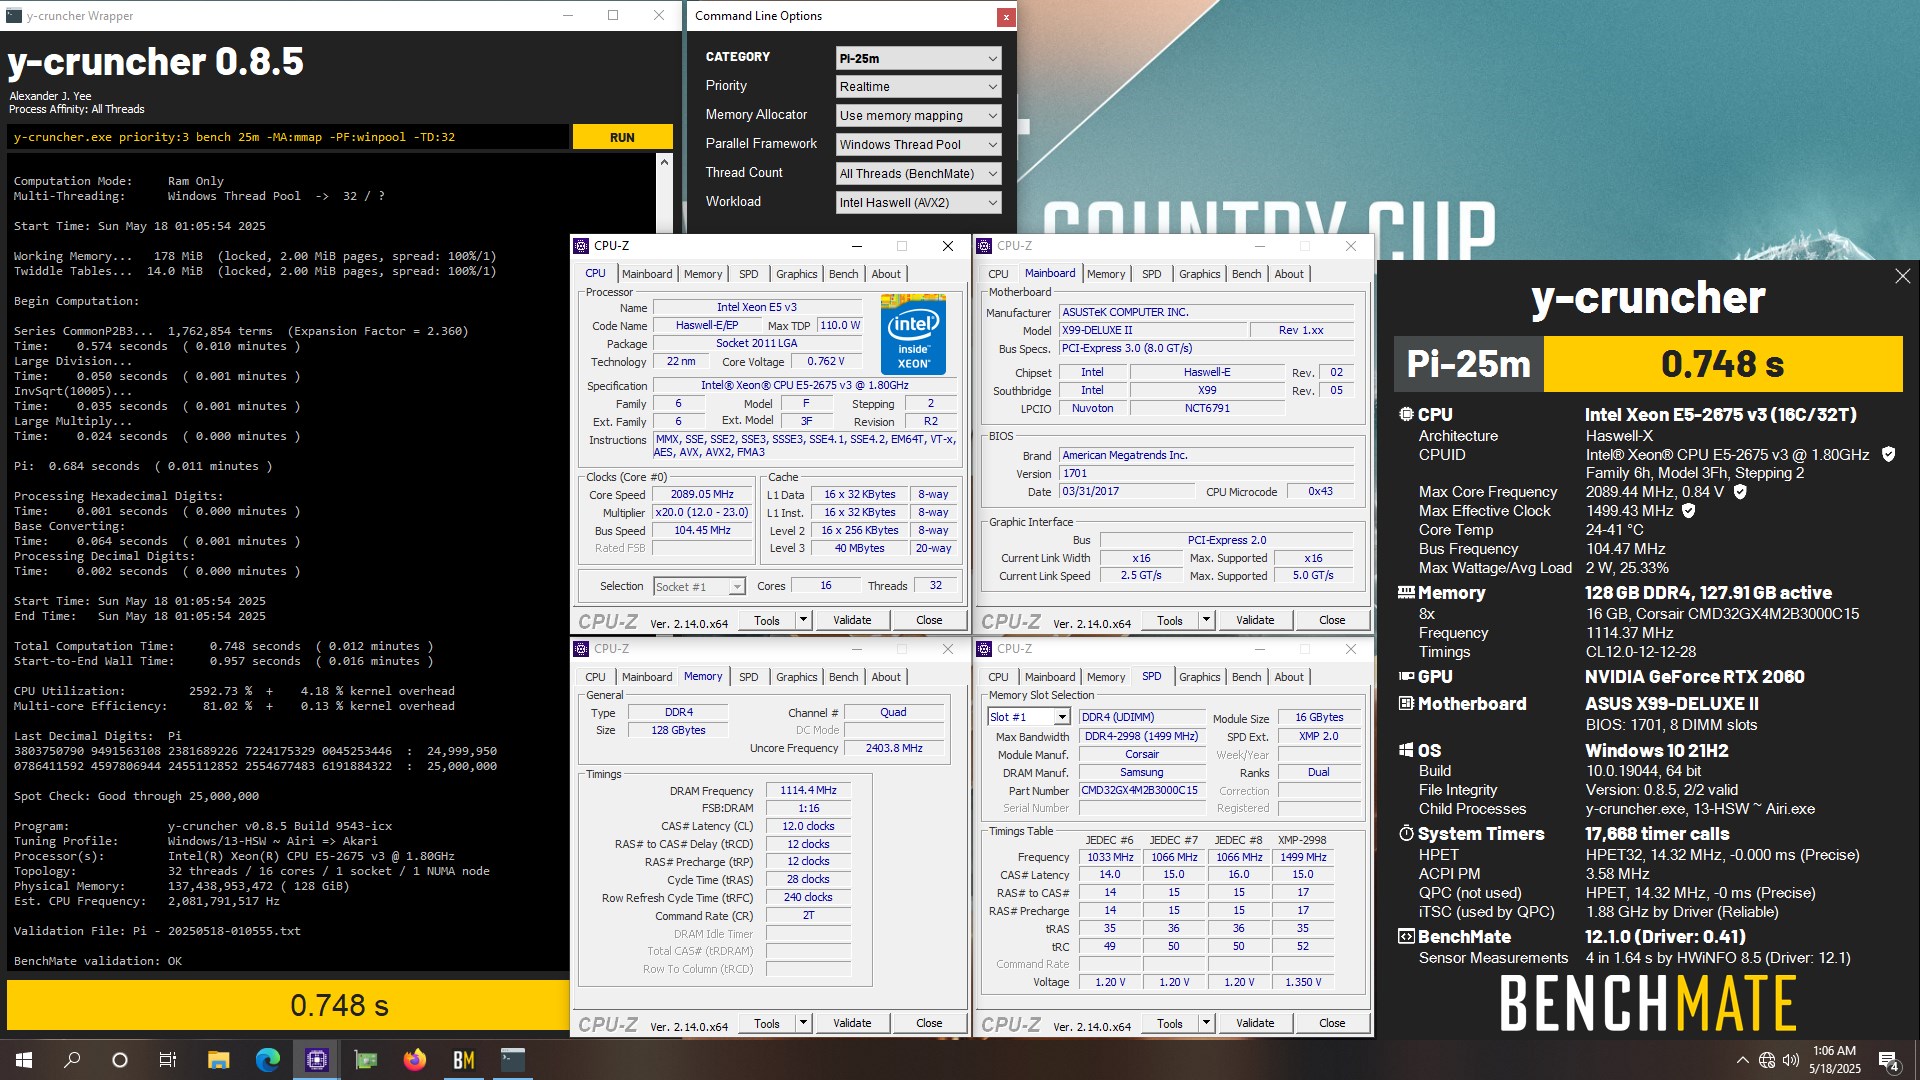
Task: Click the Motherboard icon in BenchMate panel
Action: click(1406, 703)
